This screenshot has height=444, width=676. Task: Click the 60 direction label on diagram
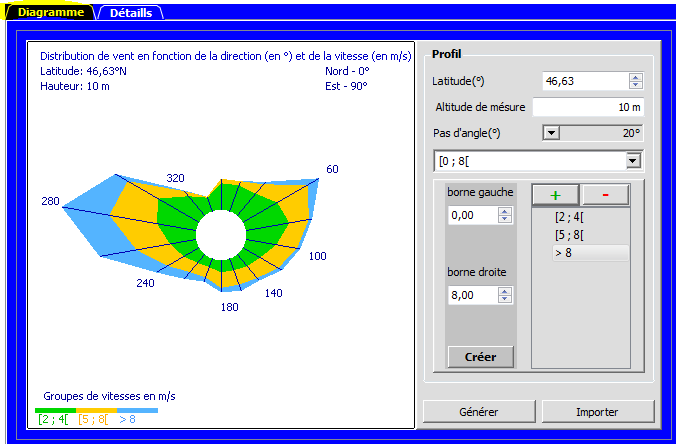tap(332, 169)
